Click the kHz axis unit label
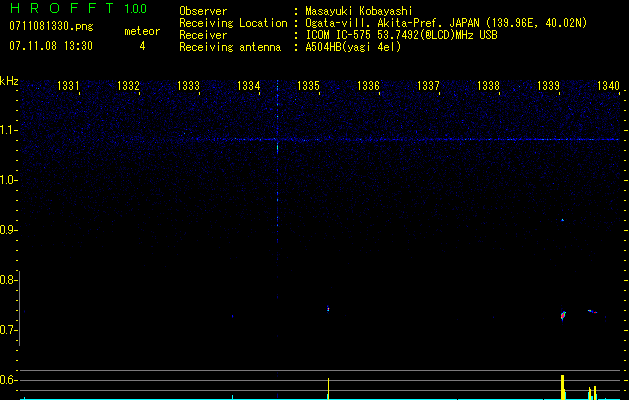Image resolution: width=629 pixels, height=400 pixels. pyautogui.click(x=9, y=81)
